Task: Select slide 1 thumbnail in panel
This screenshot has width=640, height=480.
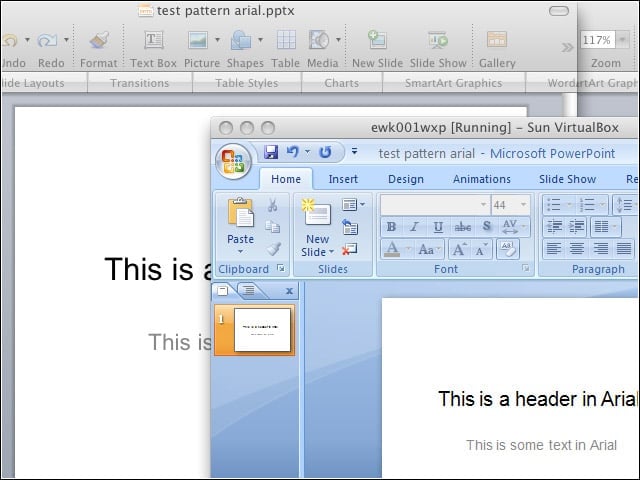Action: click(262, 330)
